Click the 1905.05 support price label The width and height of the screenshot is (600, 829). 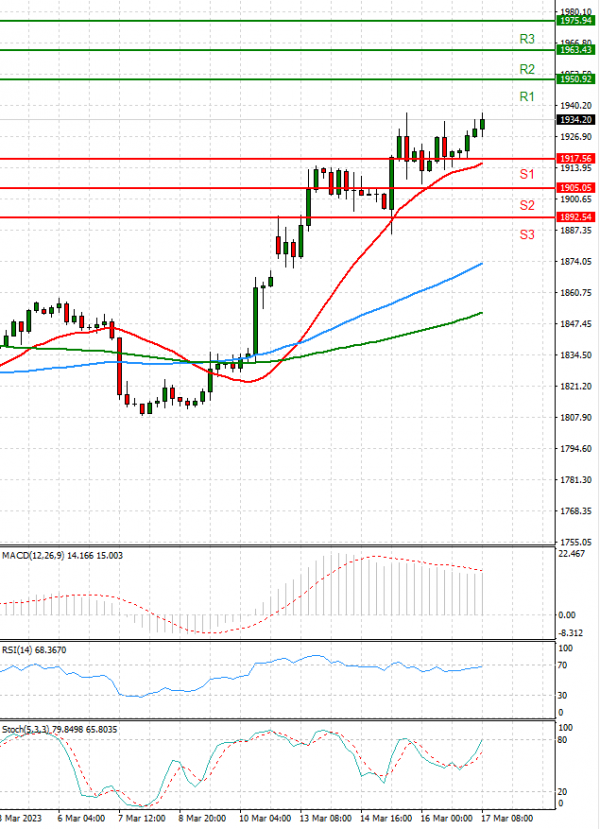[576, 188]
